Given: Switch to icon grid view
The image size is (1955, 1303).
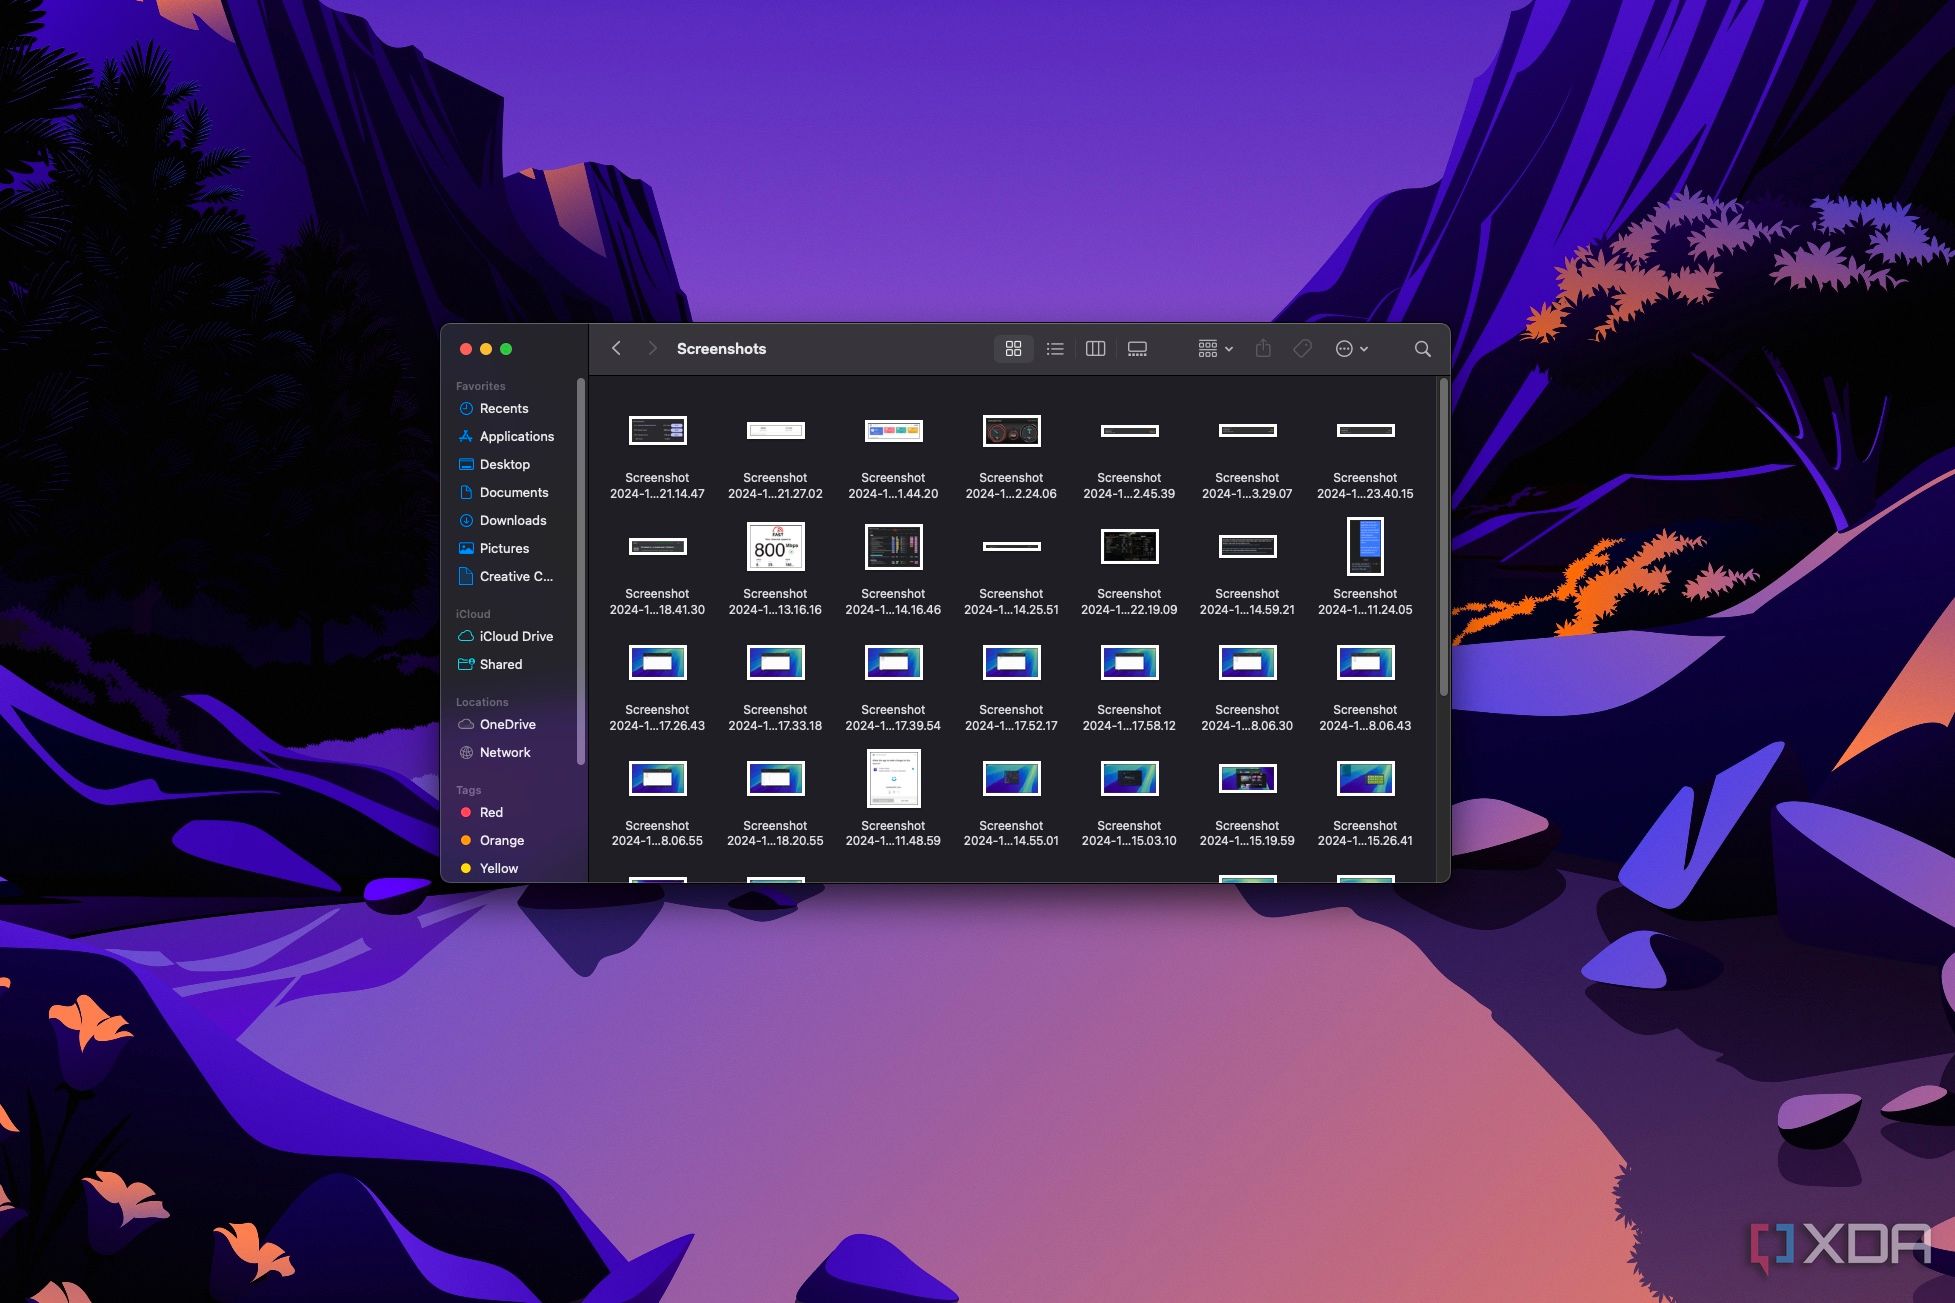Looking at the screenshot, I should pos(1013,346).
